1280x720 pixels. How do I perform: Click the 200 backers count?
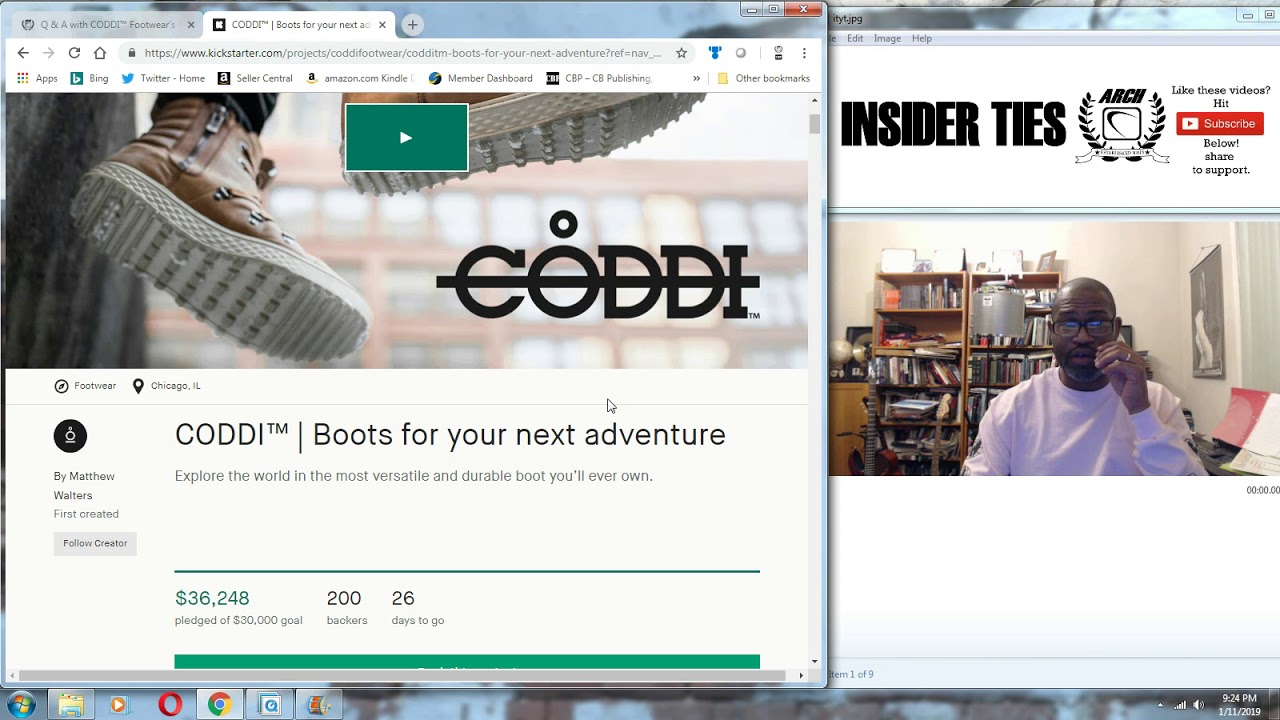click(x=343, y=598)
